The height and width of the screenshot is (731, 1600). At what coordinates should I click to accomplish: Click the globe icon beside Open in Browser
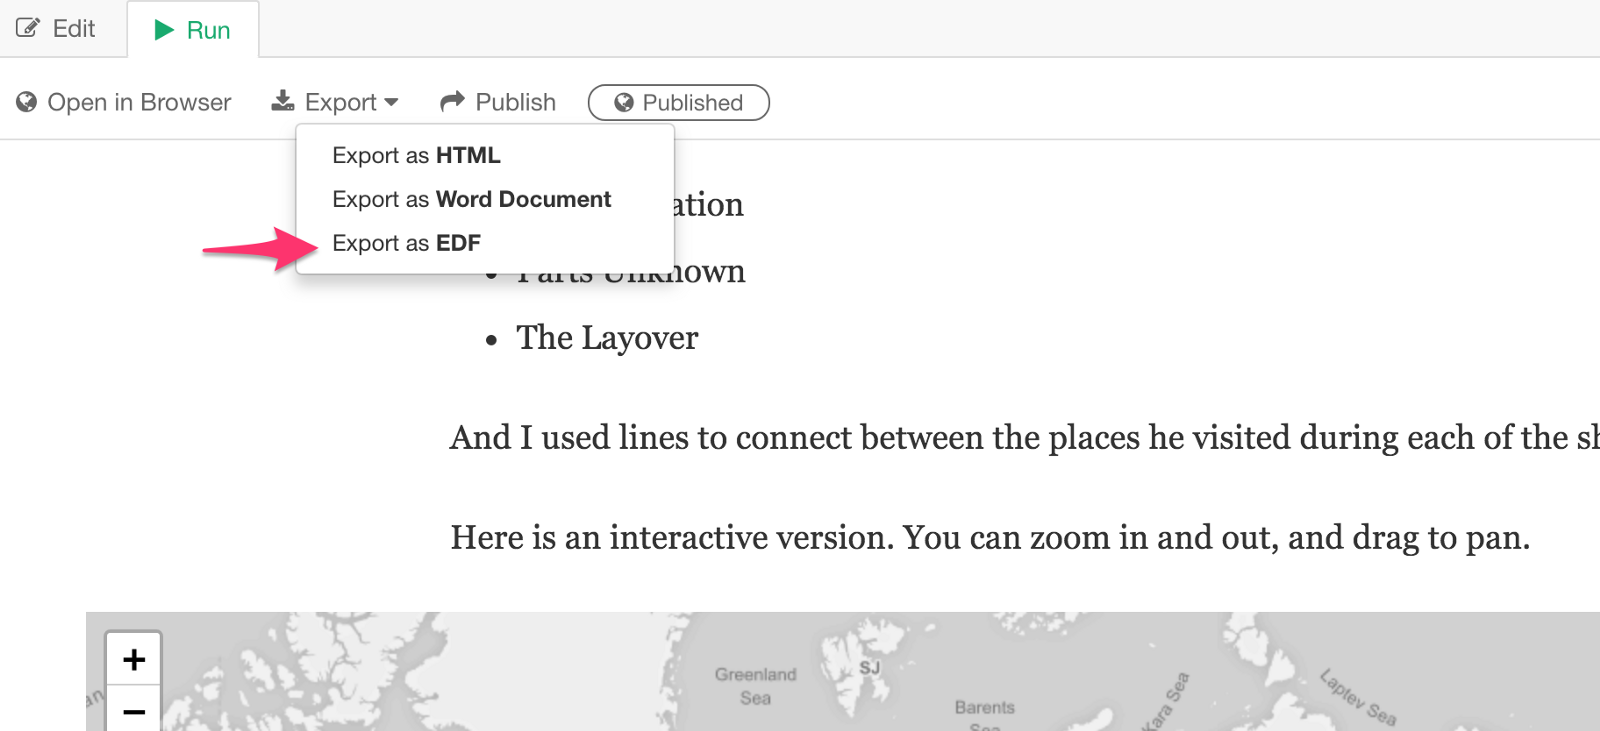tap(27, 102)
